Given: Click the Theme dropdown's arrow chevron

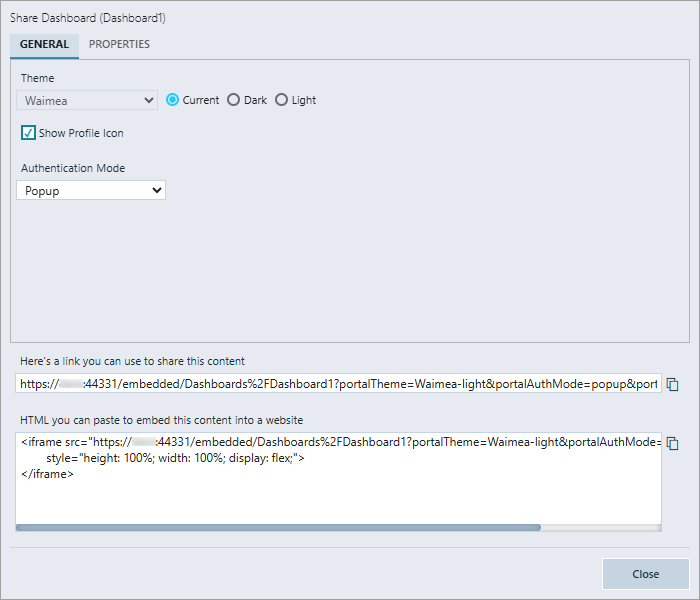Looking at the screenshot, I should point(150,100).
